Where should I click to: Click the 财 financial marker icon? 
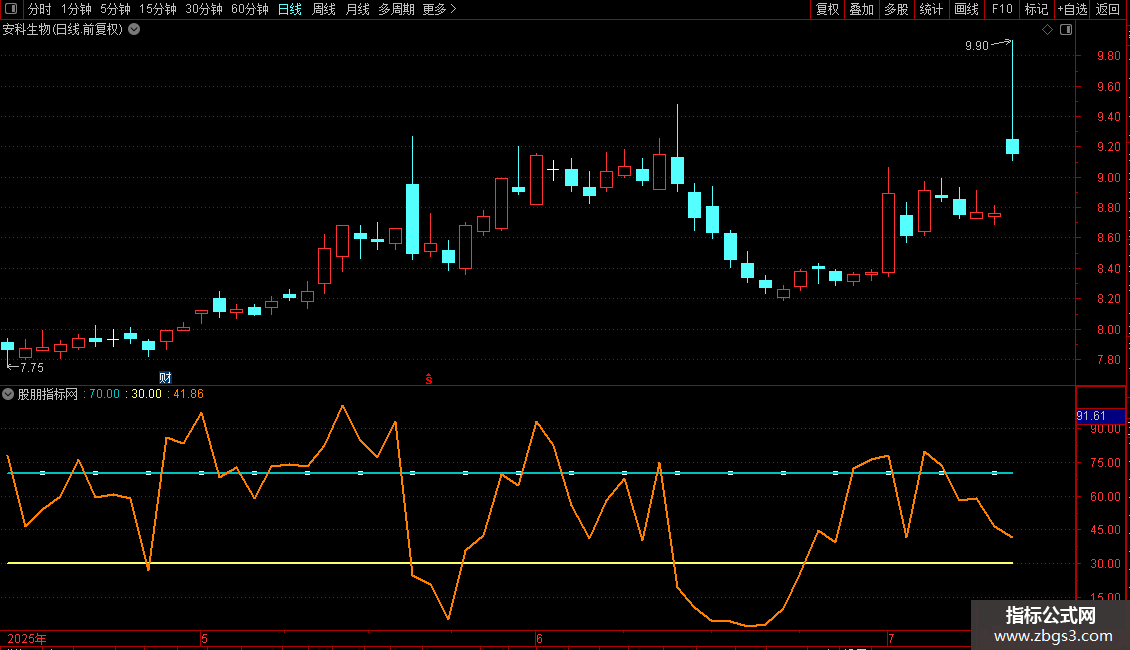pos(165,378)
